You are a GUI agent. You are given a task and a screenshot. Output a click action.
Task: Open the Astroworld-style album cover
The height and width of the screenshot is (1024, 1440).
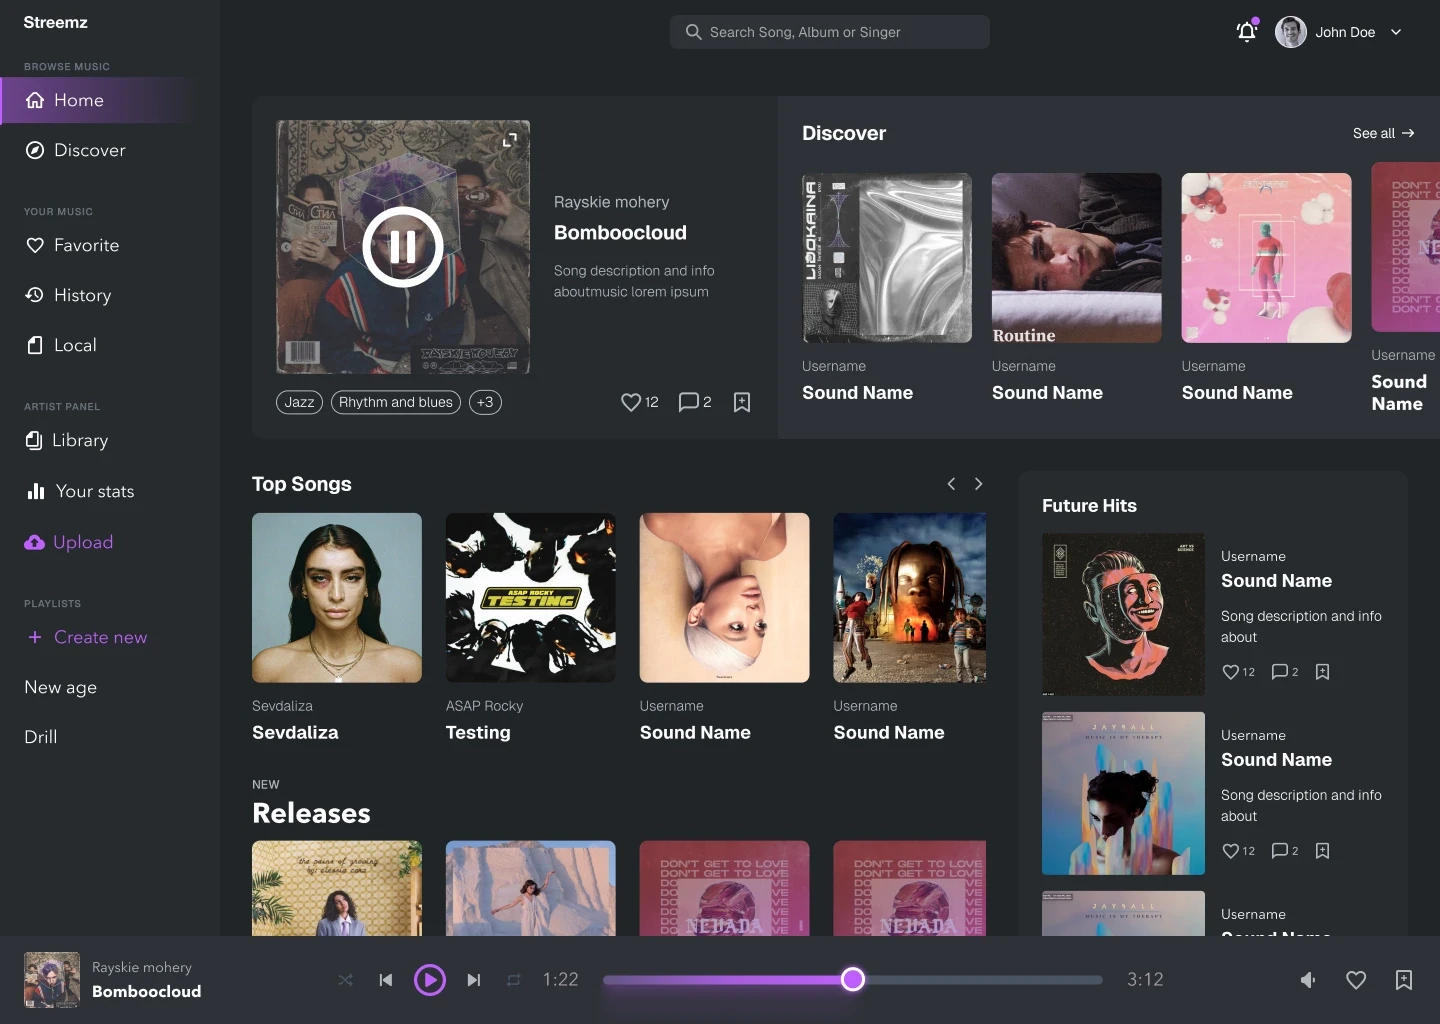pos(910,598)
